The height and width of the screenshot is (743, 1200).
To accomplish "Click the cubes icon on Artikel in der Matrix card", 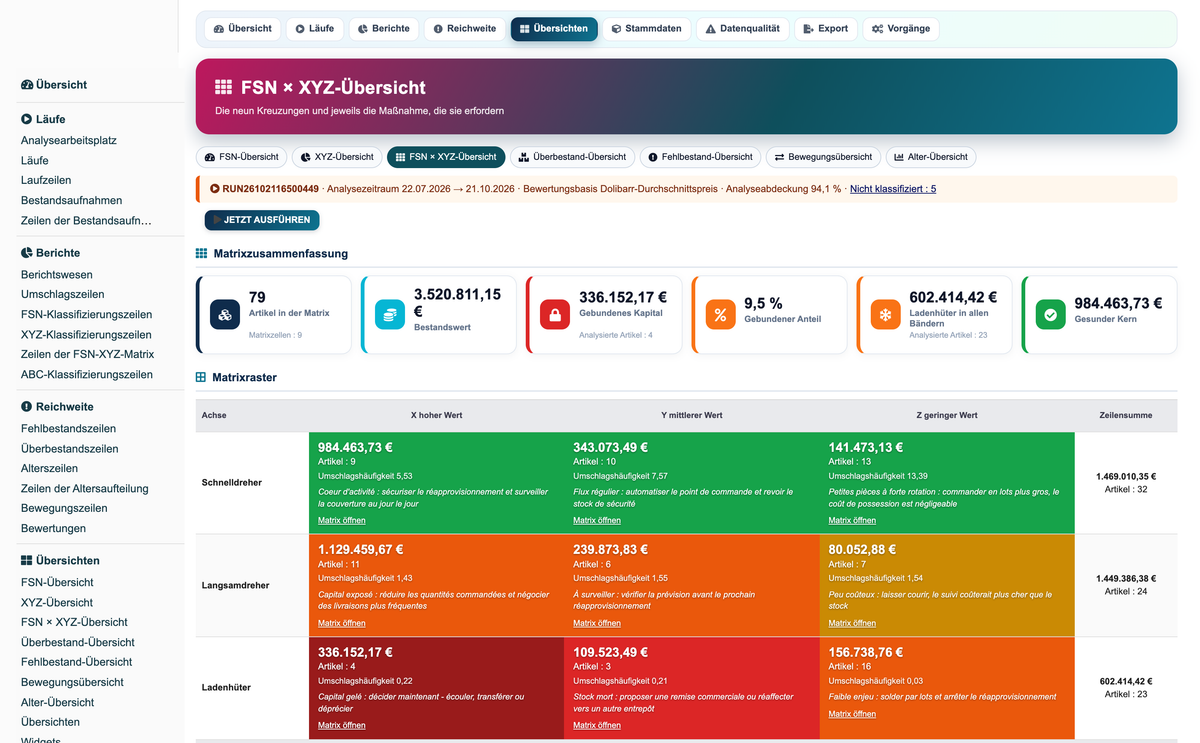I will pyautogui.click(x=225, y=315).
